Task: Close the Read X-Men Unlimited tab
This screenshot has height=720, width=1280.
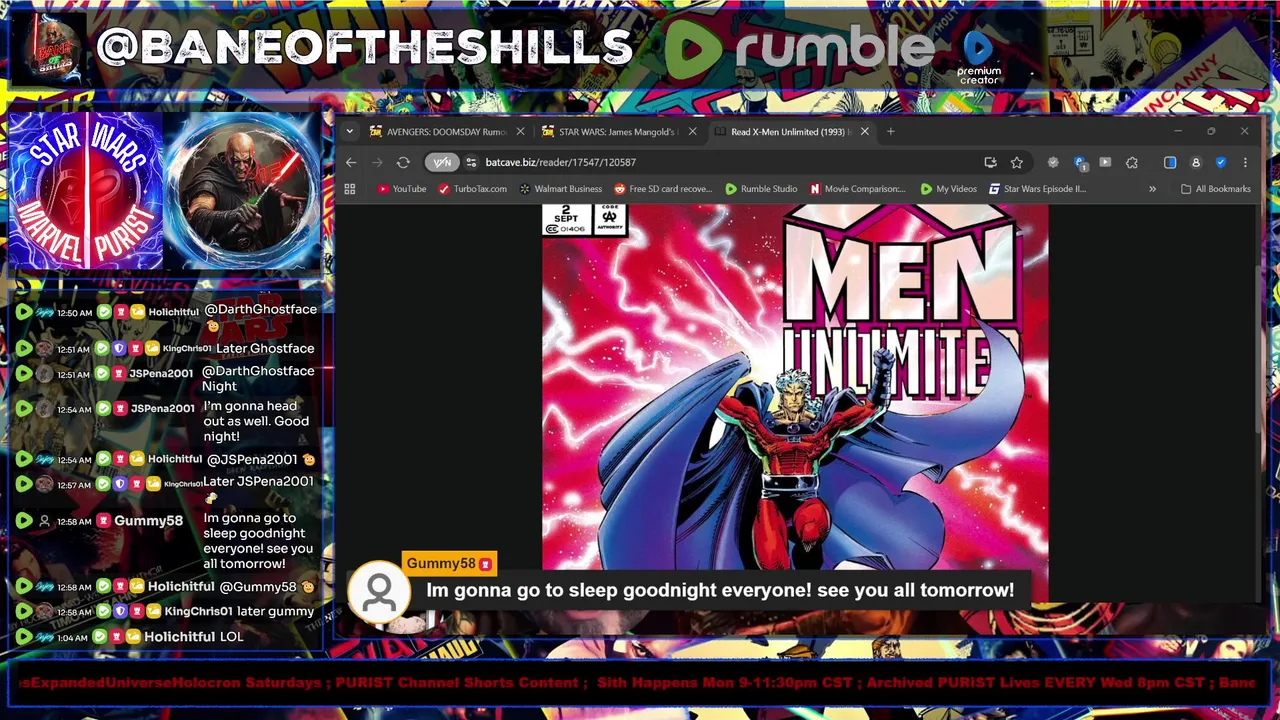Action: pyautogui.click(x=865, y=132)
